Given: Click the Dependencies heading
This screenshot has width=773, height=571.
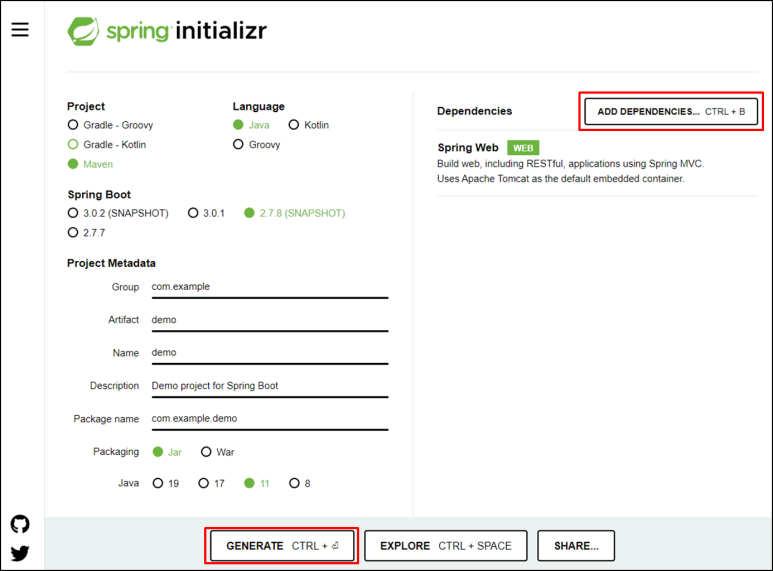Looking at the screenshot, I should coord(474,111).
